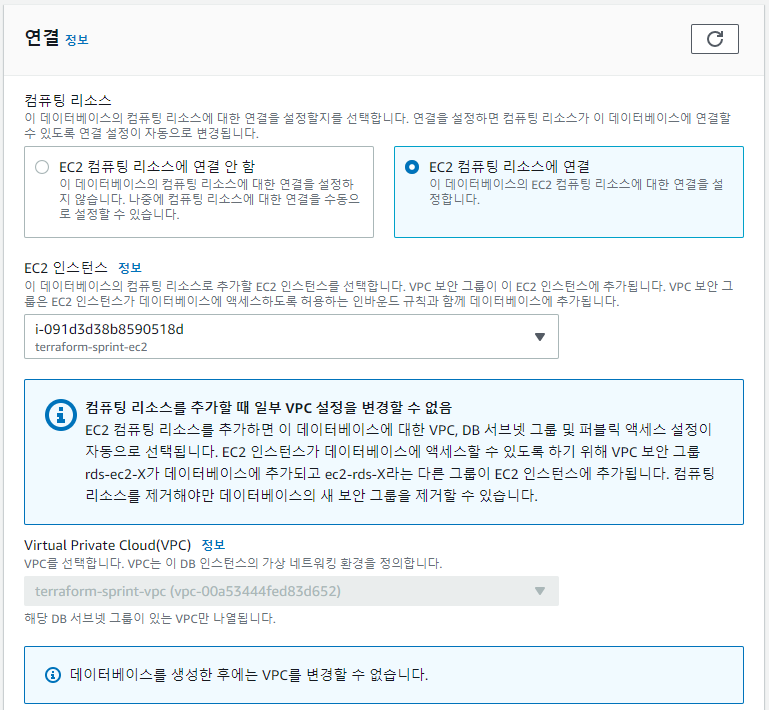The width and height of the screenshot is (769, 710).
Task: Open the 정보 link beside EC2 인스턴스
Action: click(x=130, y=268)
